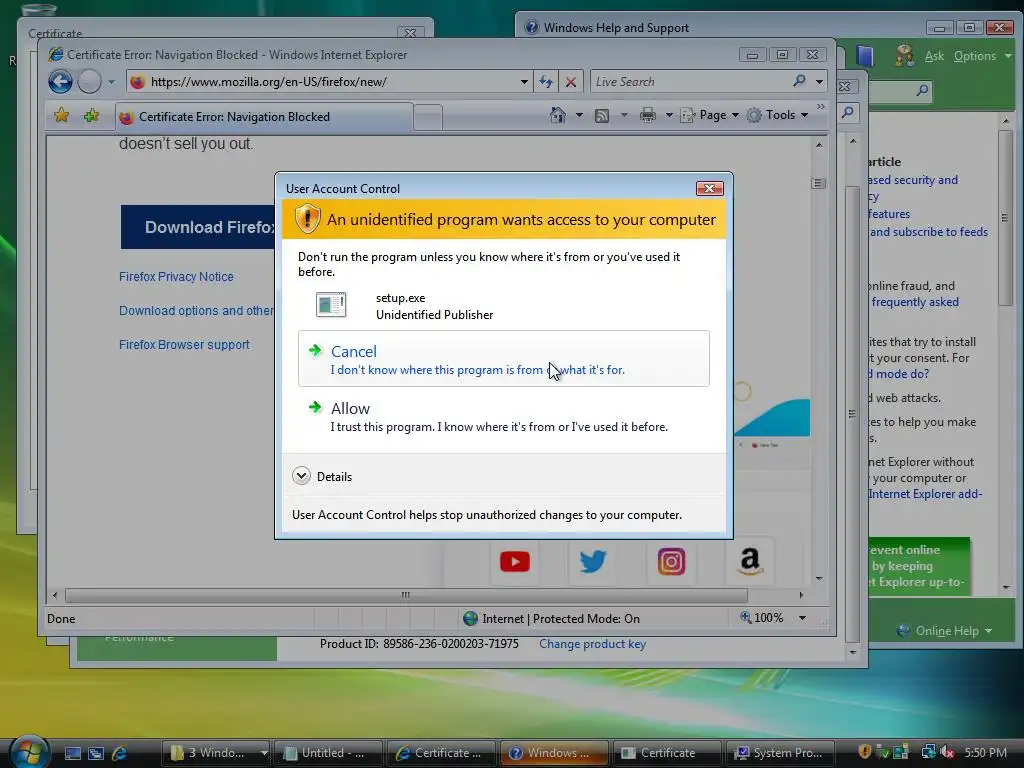
Task: Open the address bar history dropdown
Action: point(524,82)
